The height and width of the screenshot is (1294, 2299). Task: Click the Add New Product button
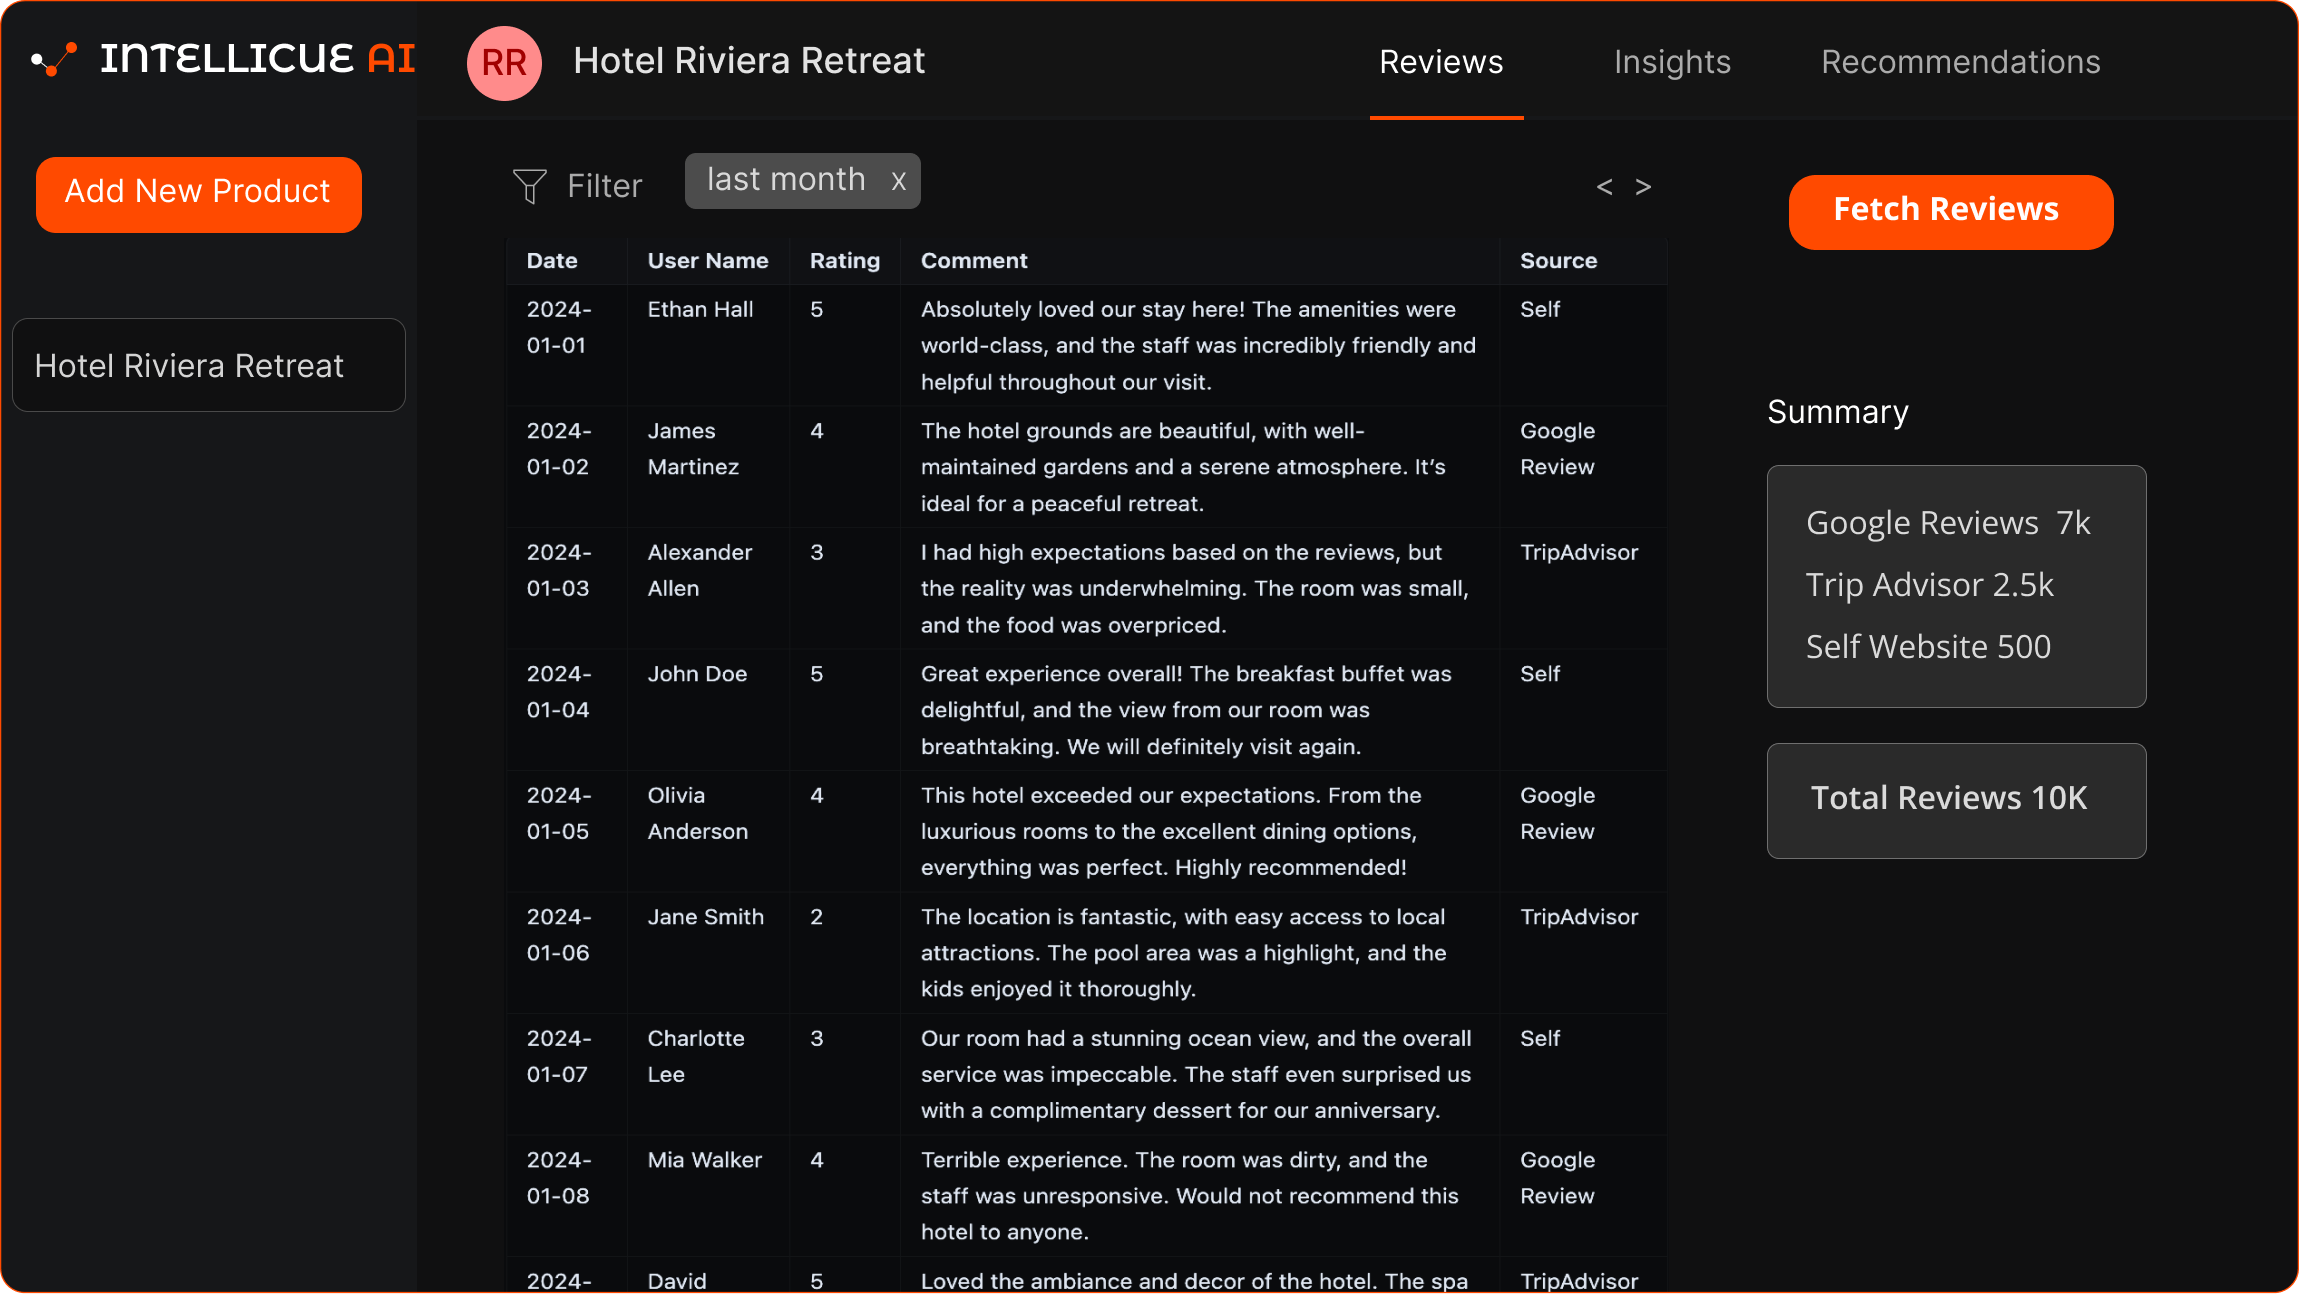(x=199, y=194)
